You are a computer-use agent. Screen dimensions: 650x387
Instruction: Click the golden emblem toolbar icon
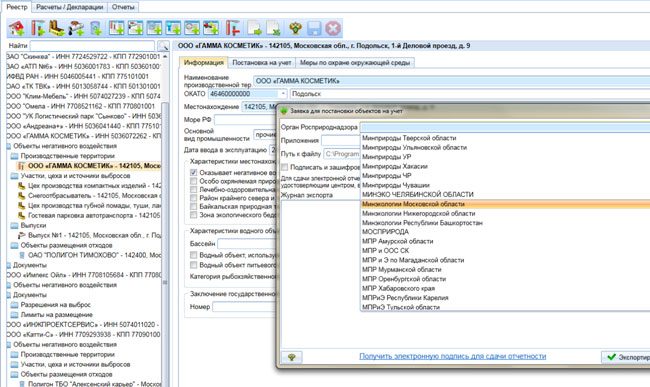tap(296, 28)
